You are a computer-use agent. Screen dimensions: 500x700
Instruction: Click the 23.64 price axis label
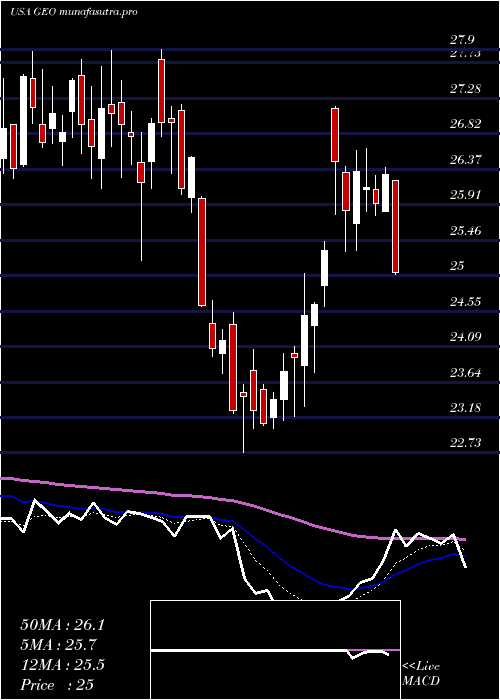click(465, 372)
